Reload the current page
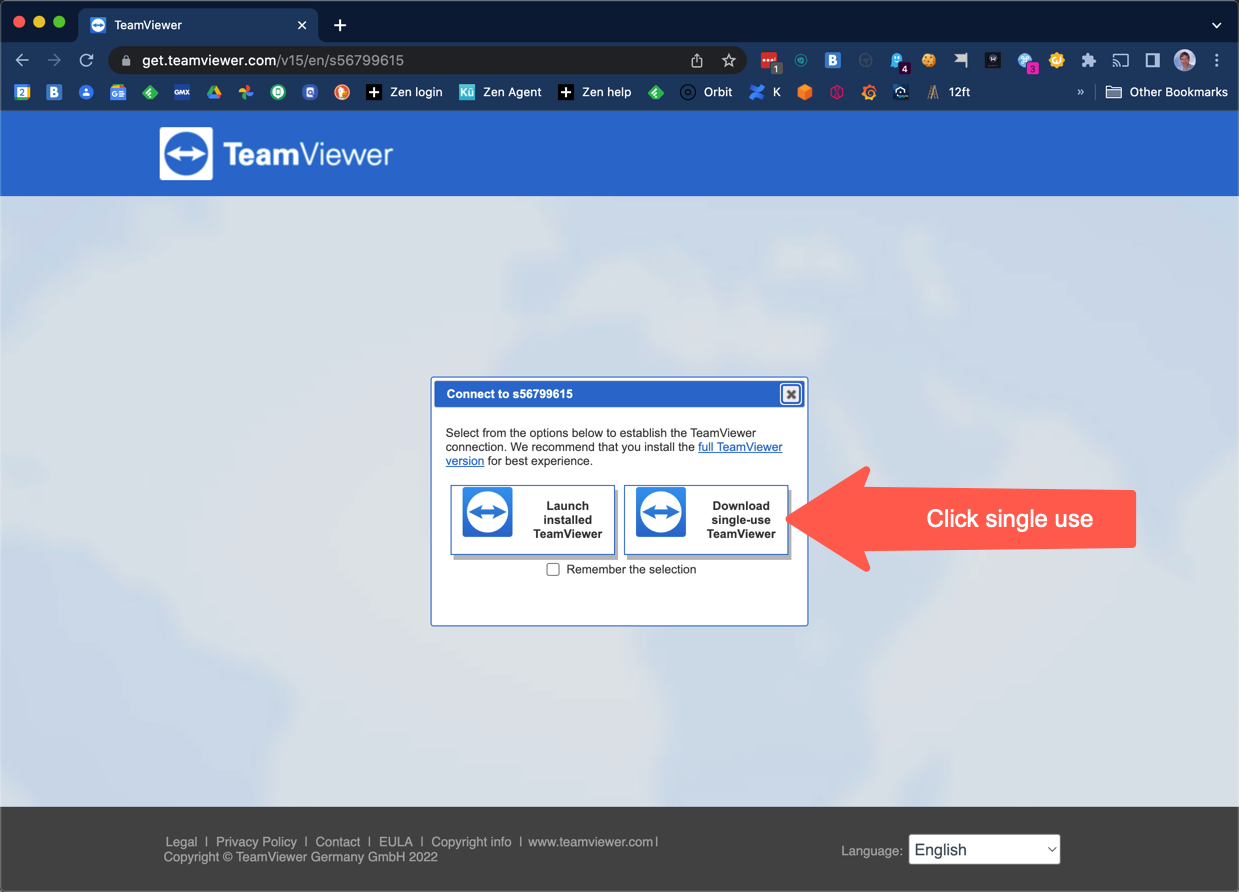The image size is (1239, 892). click(87, 60)
